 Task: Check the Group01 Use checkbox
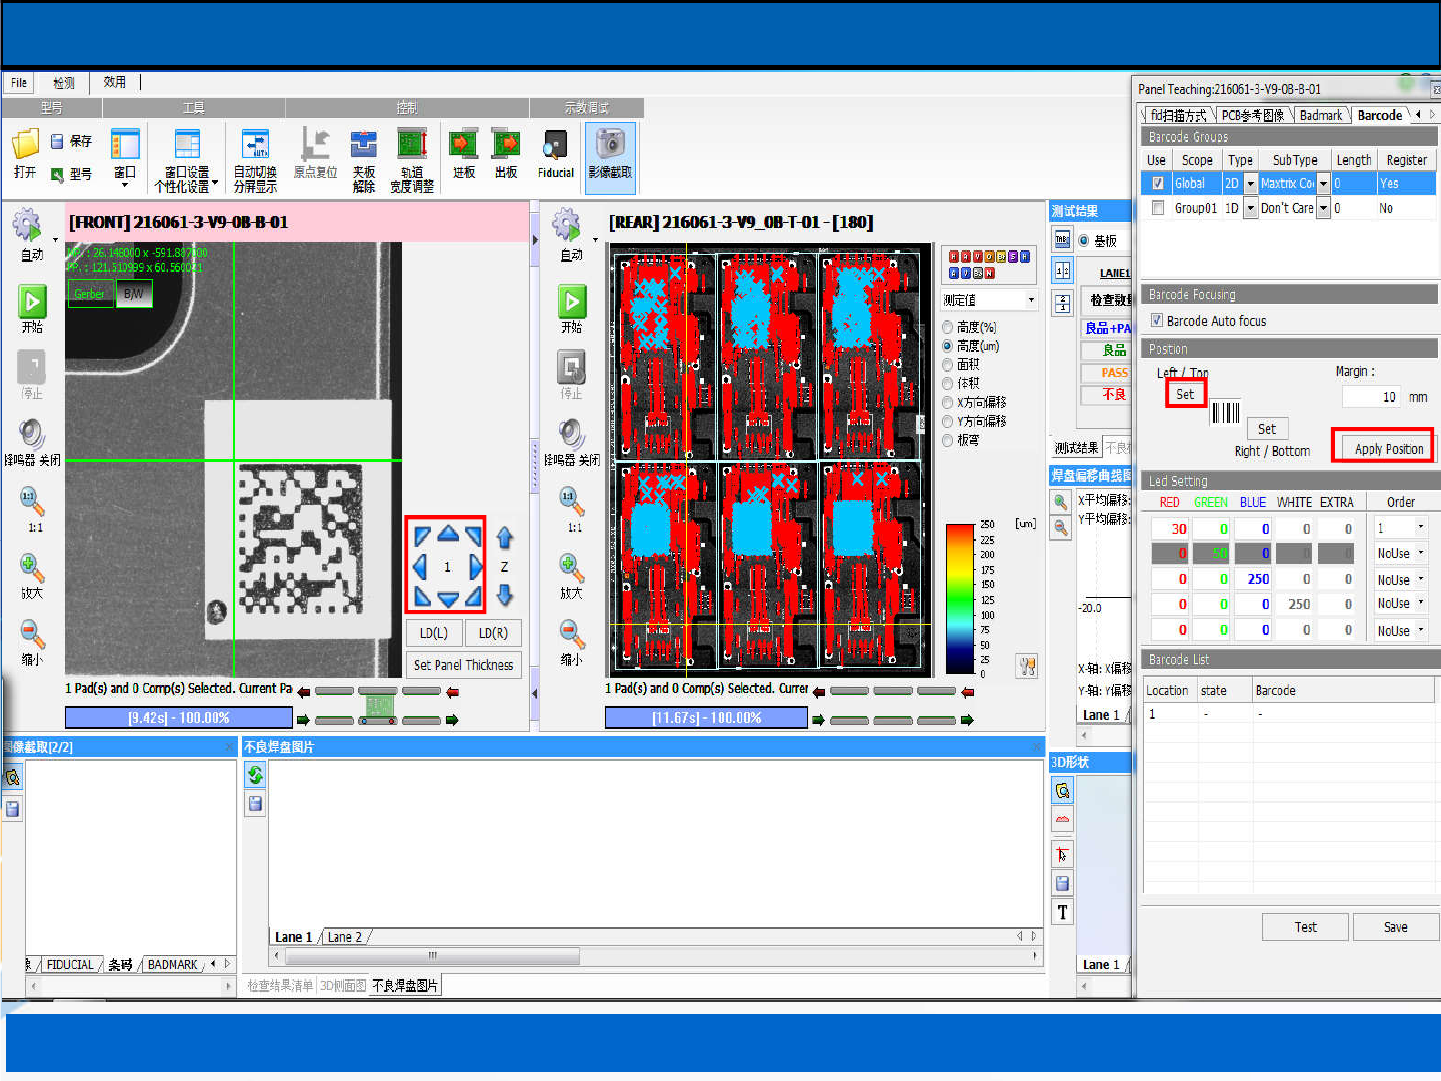pos(1158,208)
